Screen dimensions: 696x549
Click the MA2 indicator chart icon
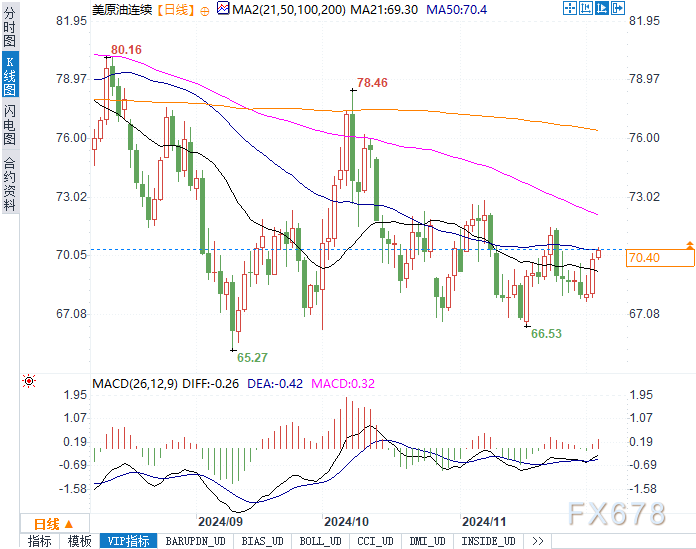[223, 8]
